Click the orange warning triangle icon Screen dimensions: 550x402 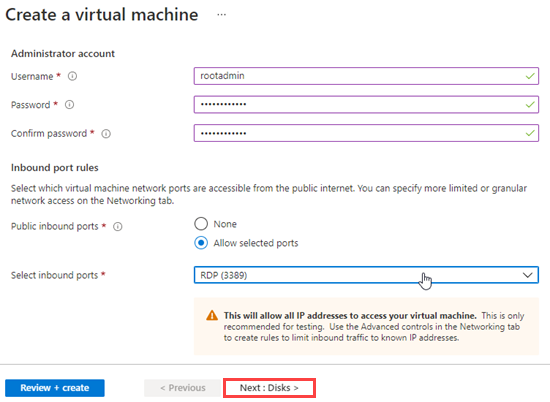212,315
